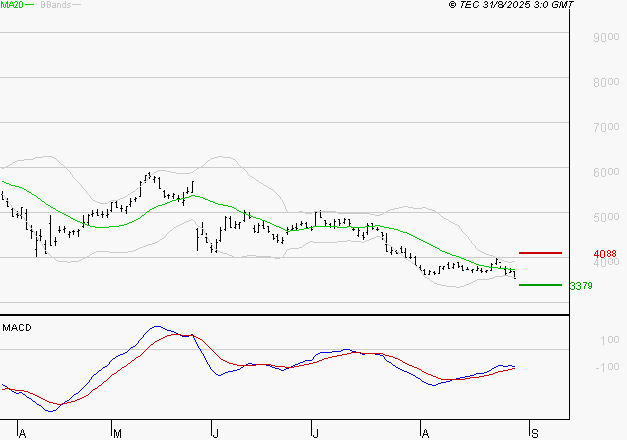Click the MACD -100 axis label
The width and height of the screenshot is (627, 440).
click(x=607, y=367)
